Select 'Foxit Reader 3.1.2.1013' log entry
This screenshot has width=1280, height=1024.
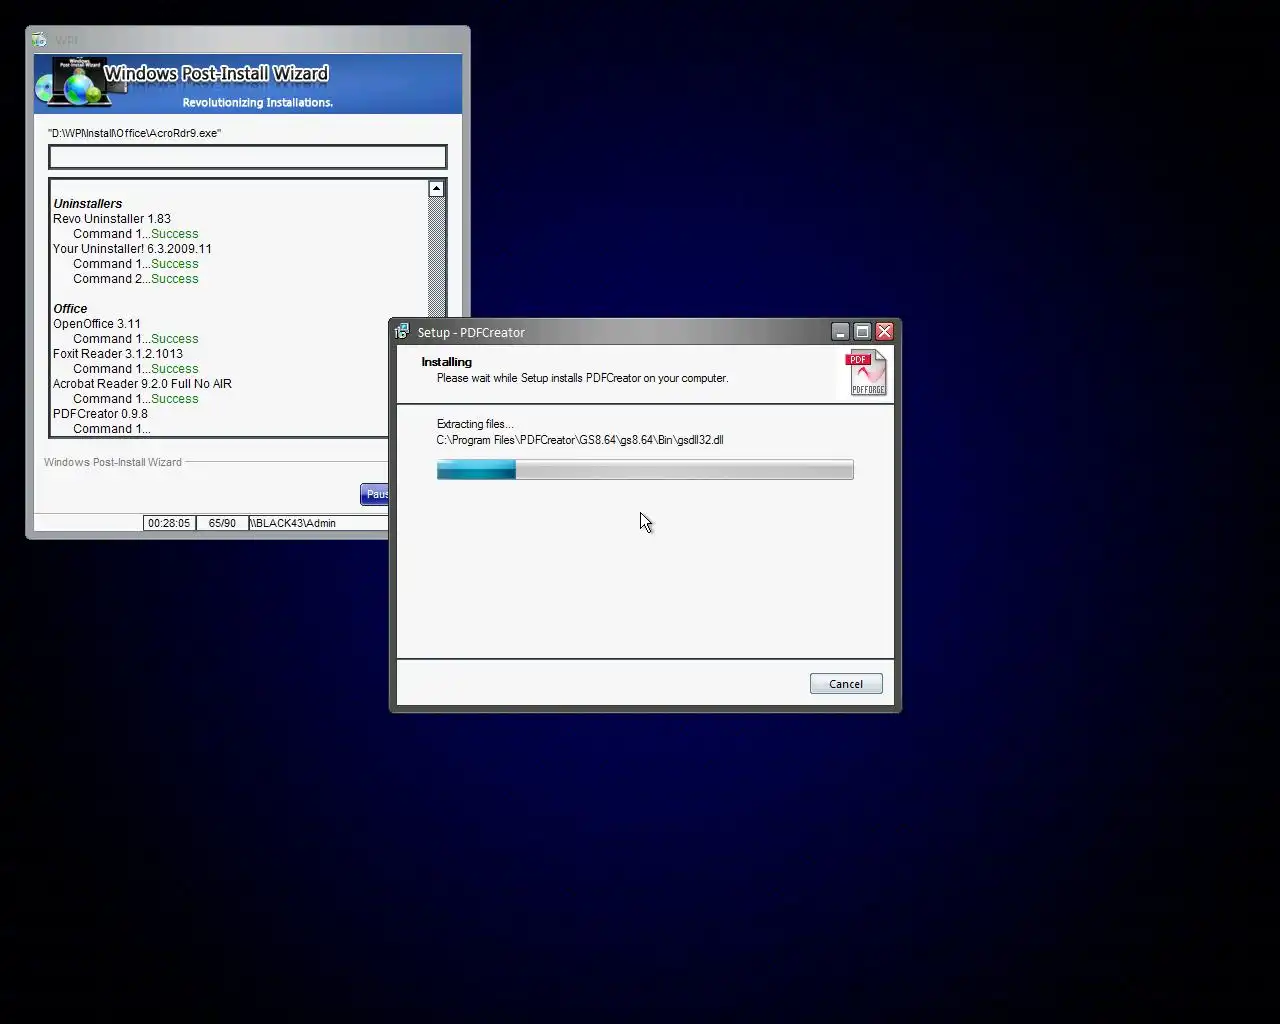click(118, 354)
